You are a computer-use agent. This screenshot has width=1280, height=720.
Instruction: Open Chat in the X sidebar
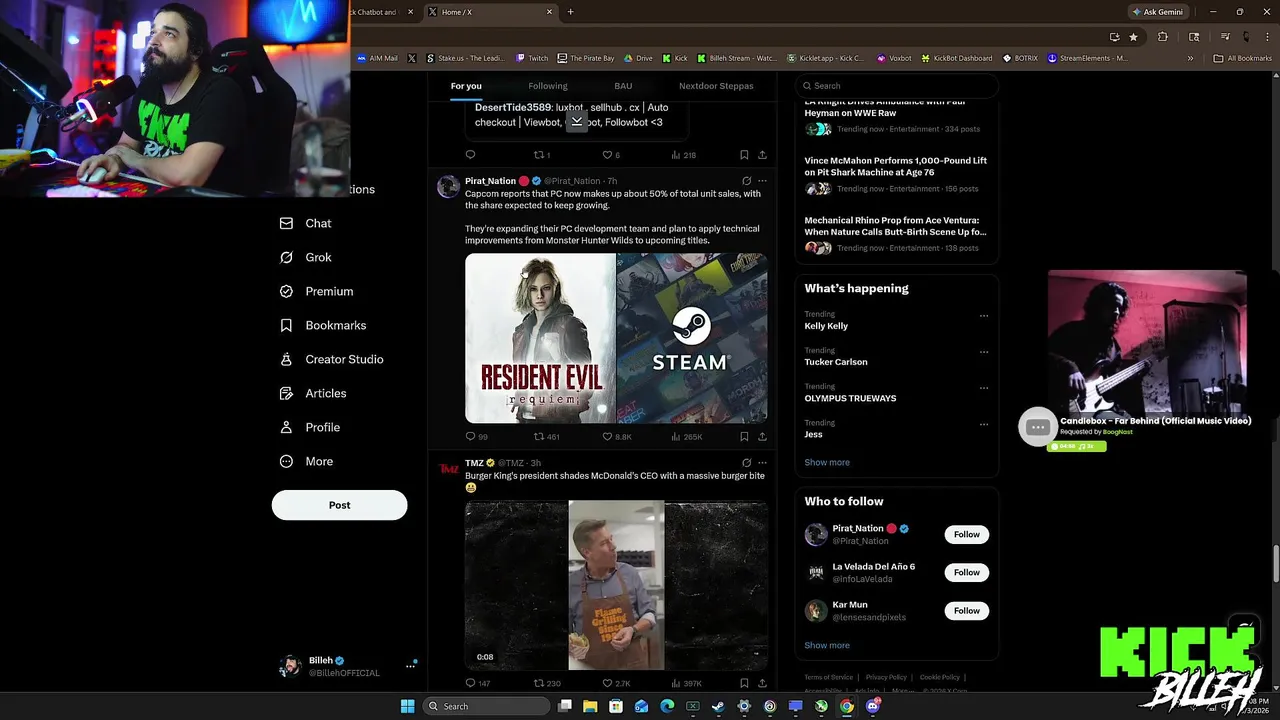[x=306, y=223]
